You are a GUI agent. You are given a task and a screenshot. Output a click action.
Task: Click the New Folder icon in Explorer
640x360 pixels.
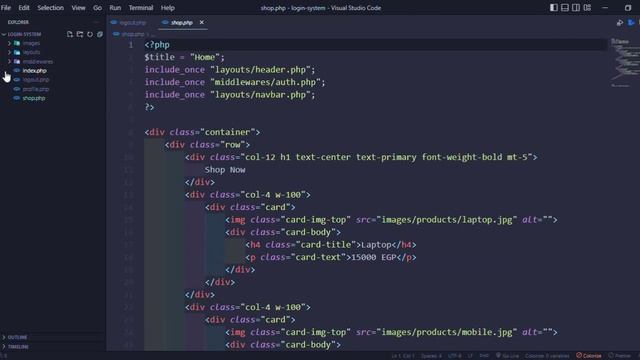80,34
